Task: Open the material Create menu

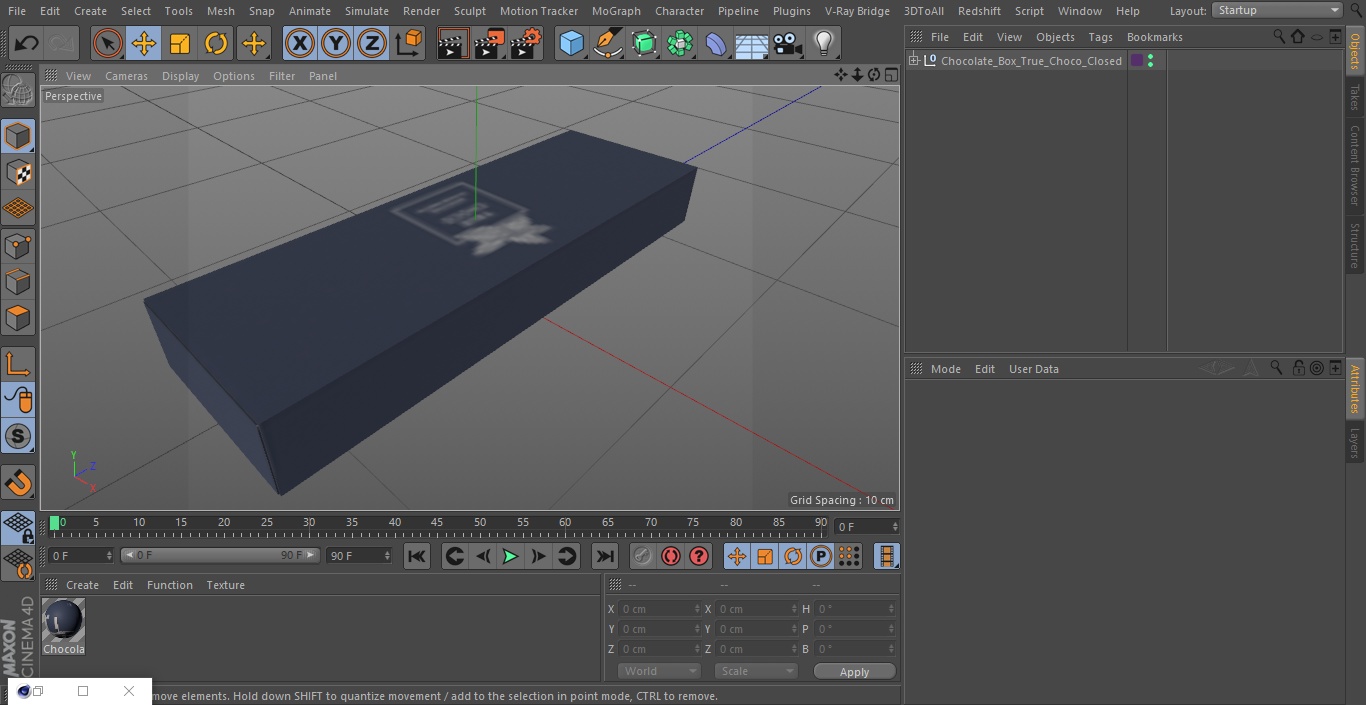Action: click(82, 585)
